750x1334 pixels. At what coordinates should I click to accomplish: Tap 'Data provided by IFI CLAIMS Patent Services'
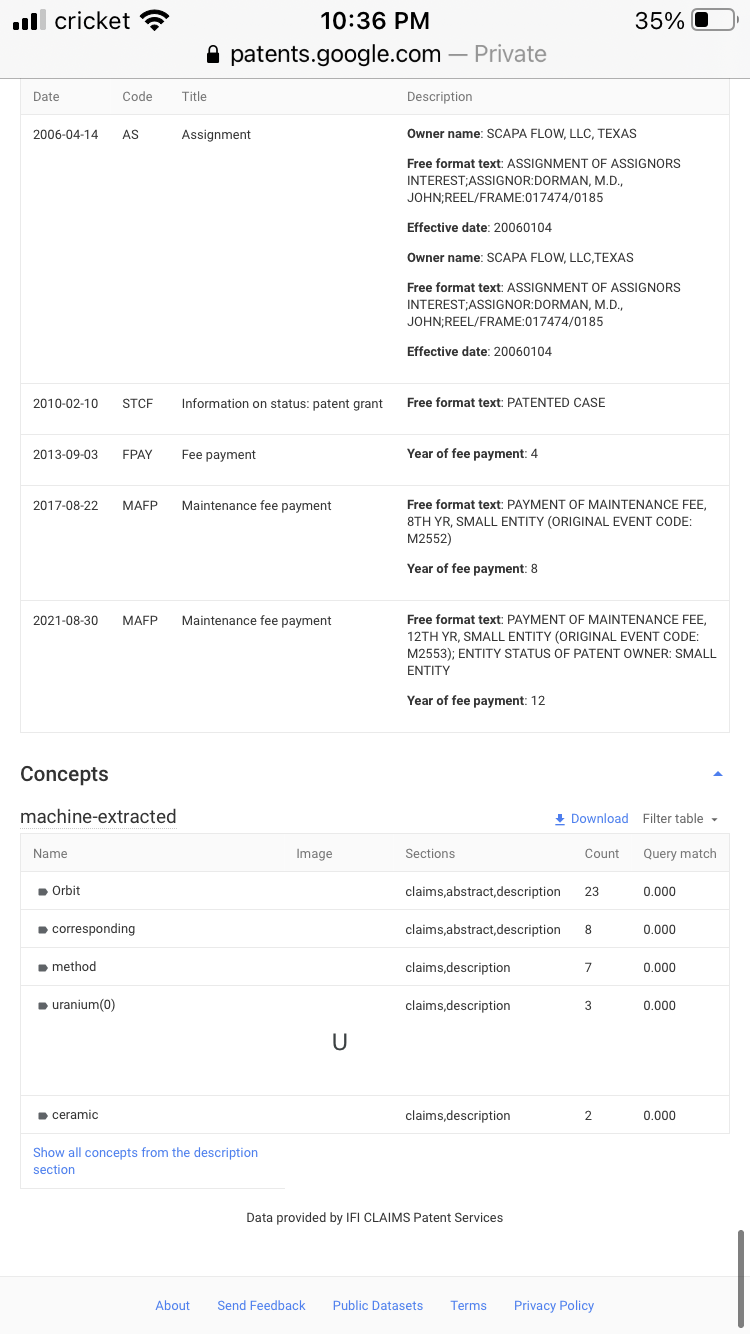(x=375, y=1218)
